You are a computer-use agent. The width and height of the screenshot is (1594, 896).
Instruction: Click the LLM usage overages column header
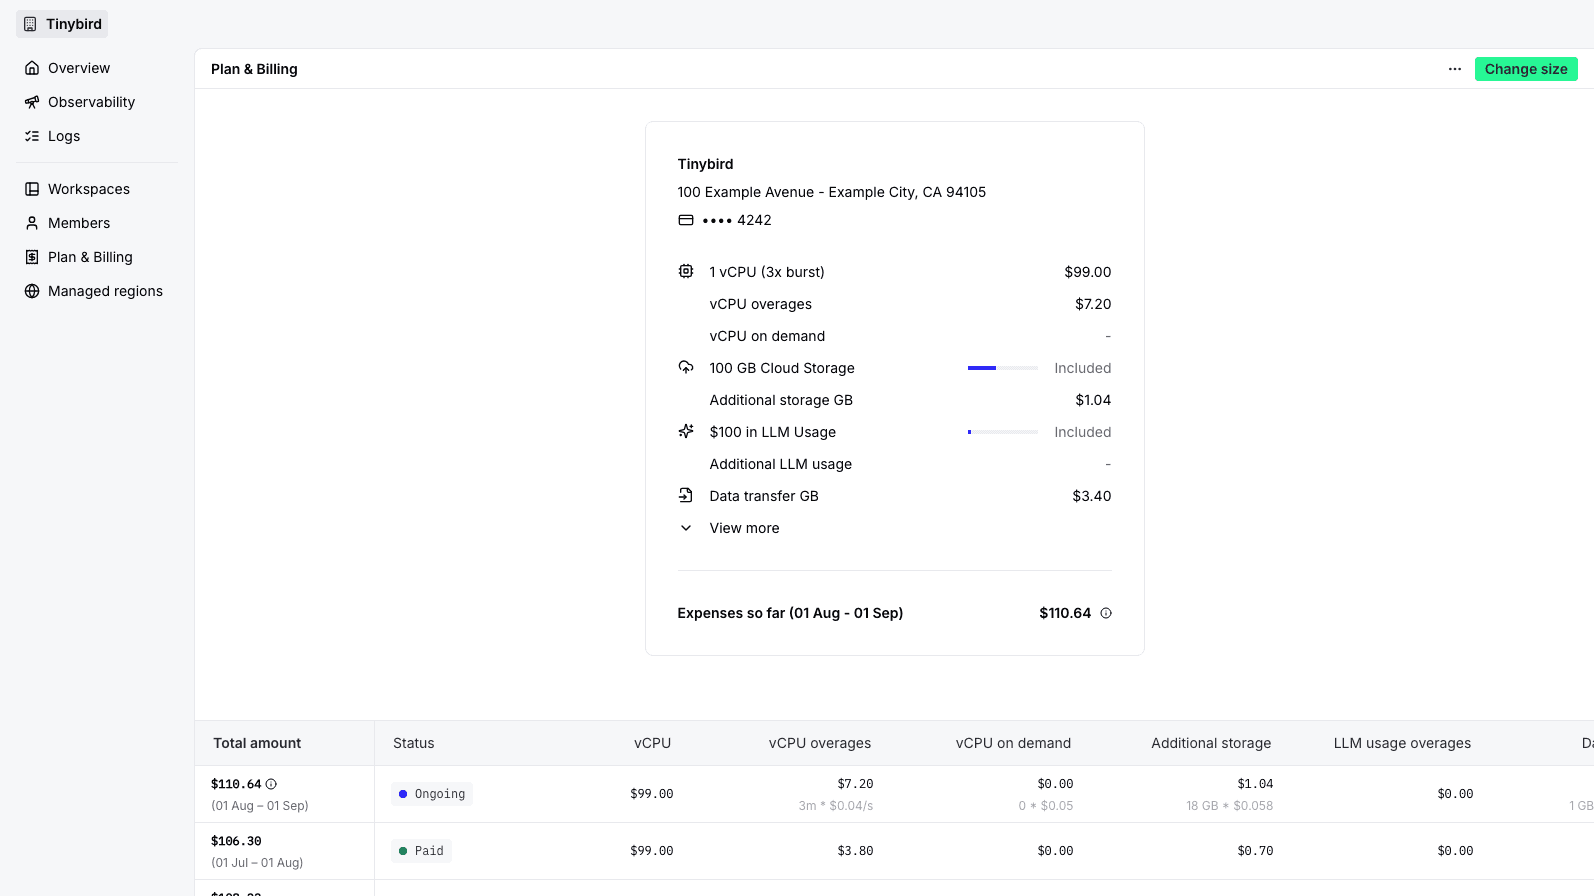point(1402,743)
